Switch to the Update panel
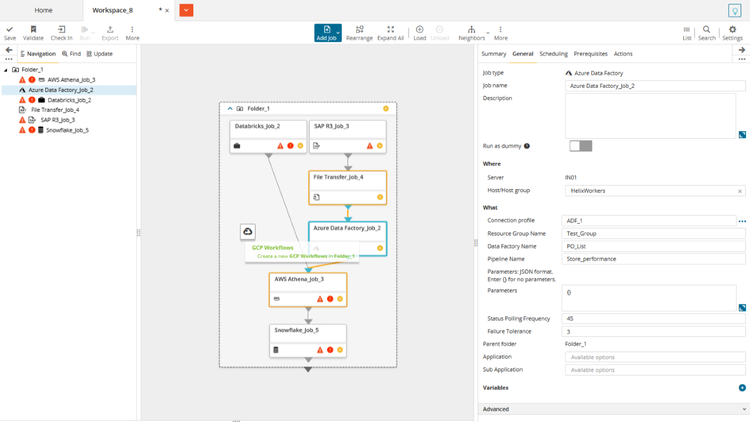The width and height of the screenshot is (750, 422). coord(99,54)
